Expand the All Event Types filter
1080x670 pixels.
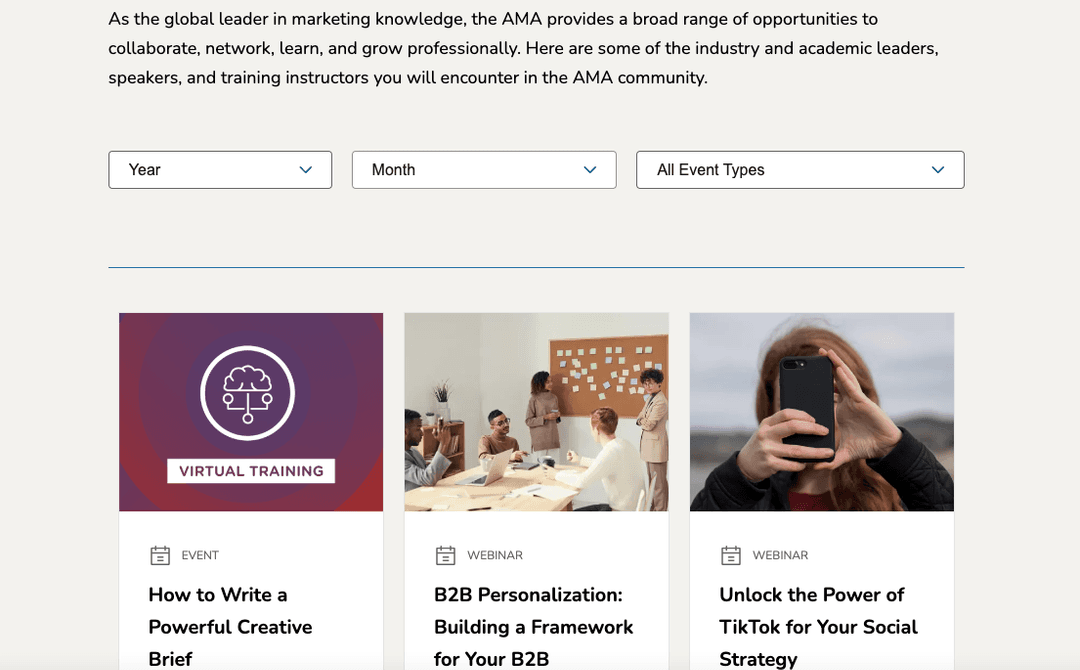[x=800, y=170]
